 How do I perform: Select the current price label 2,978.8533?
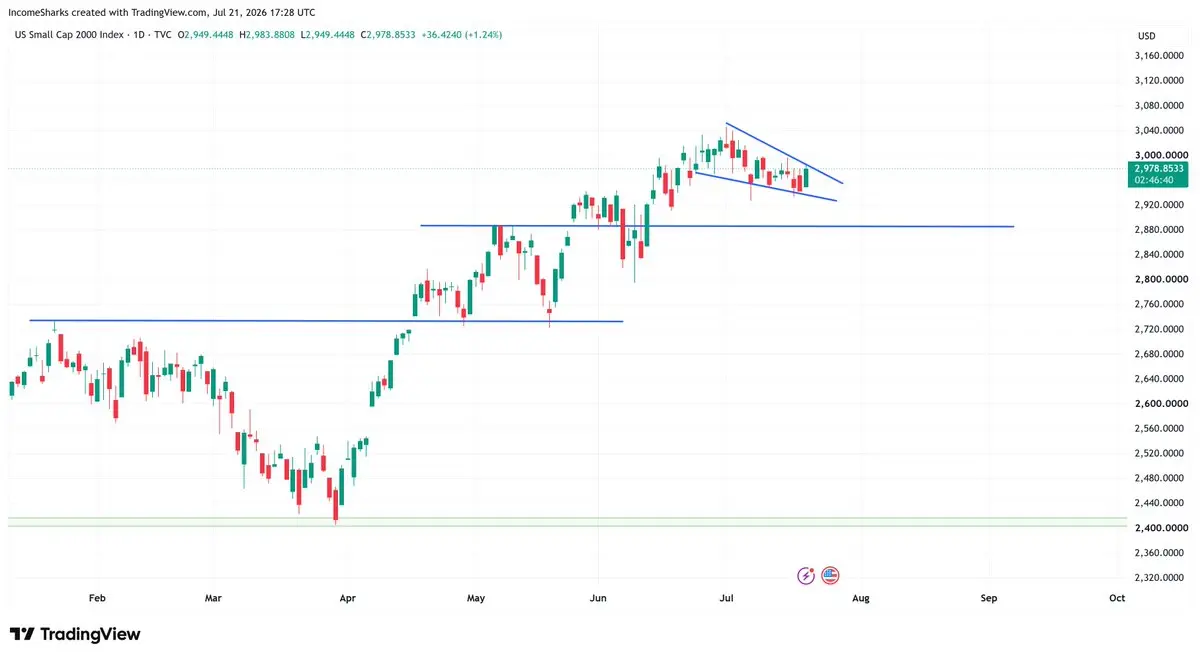[x=1159, y=169]
